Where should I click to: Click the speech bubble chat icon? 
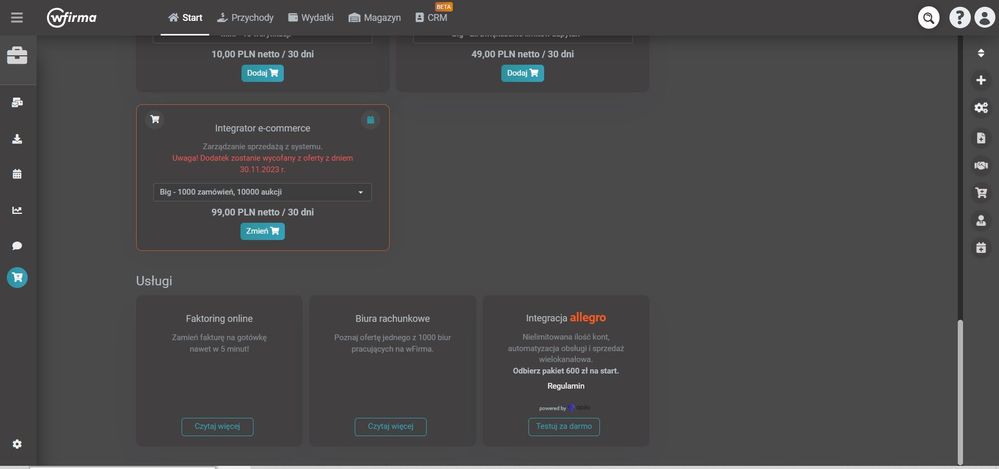pos(17,245)
